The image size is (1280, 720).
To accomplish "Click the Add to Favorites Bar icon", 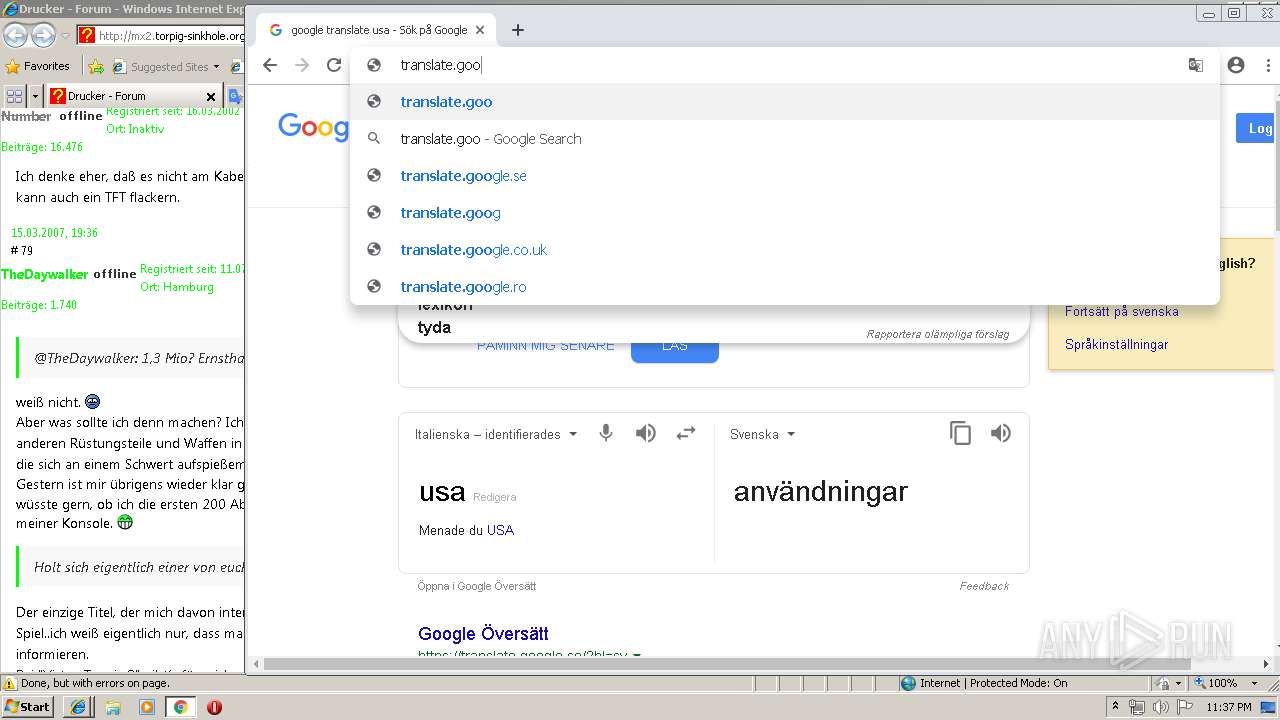I will [96, 67].
